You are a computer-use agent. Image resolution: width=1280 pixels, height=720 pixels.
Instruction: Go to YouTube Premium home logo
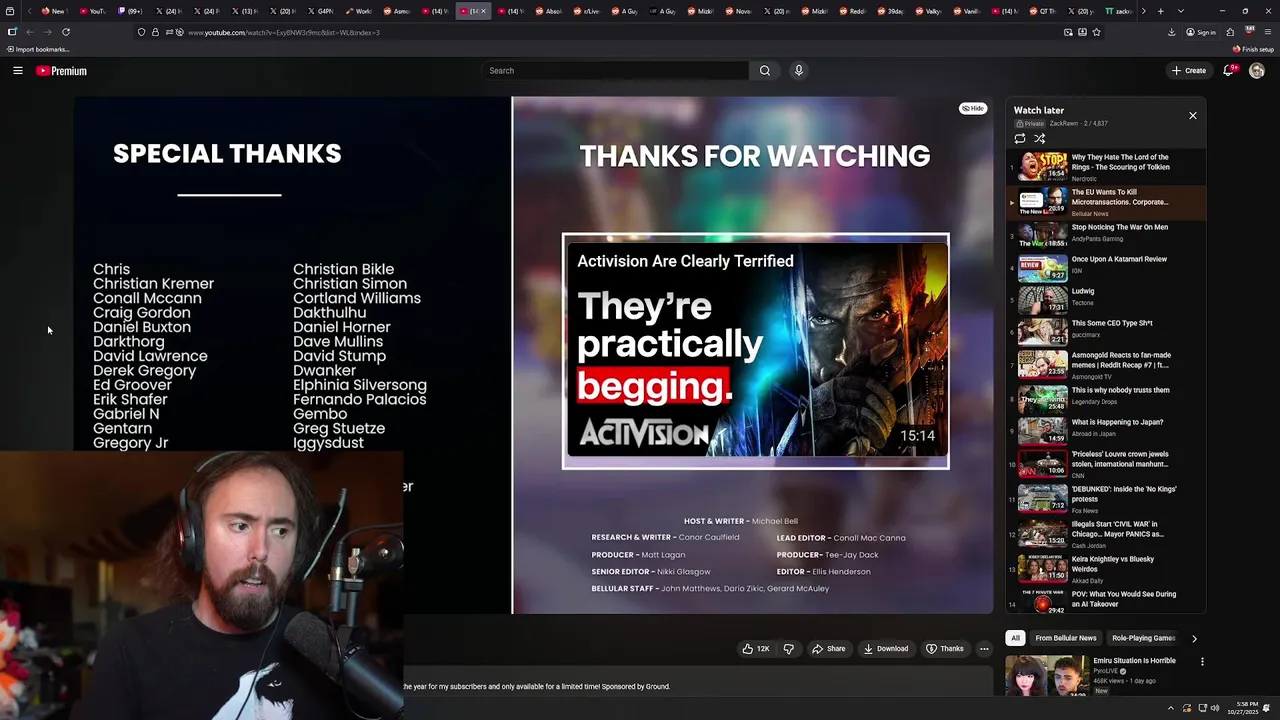(62, 71)
